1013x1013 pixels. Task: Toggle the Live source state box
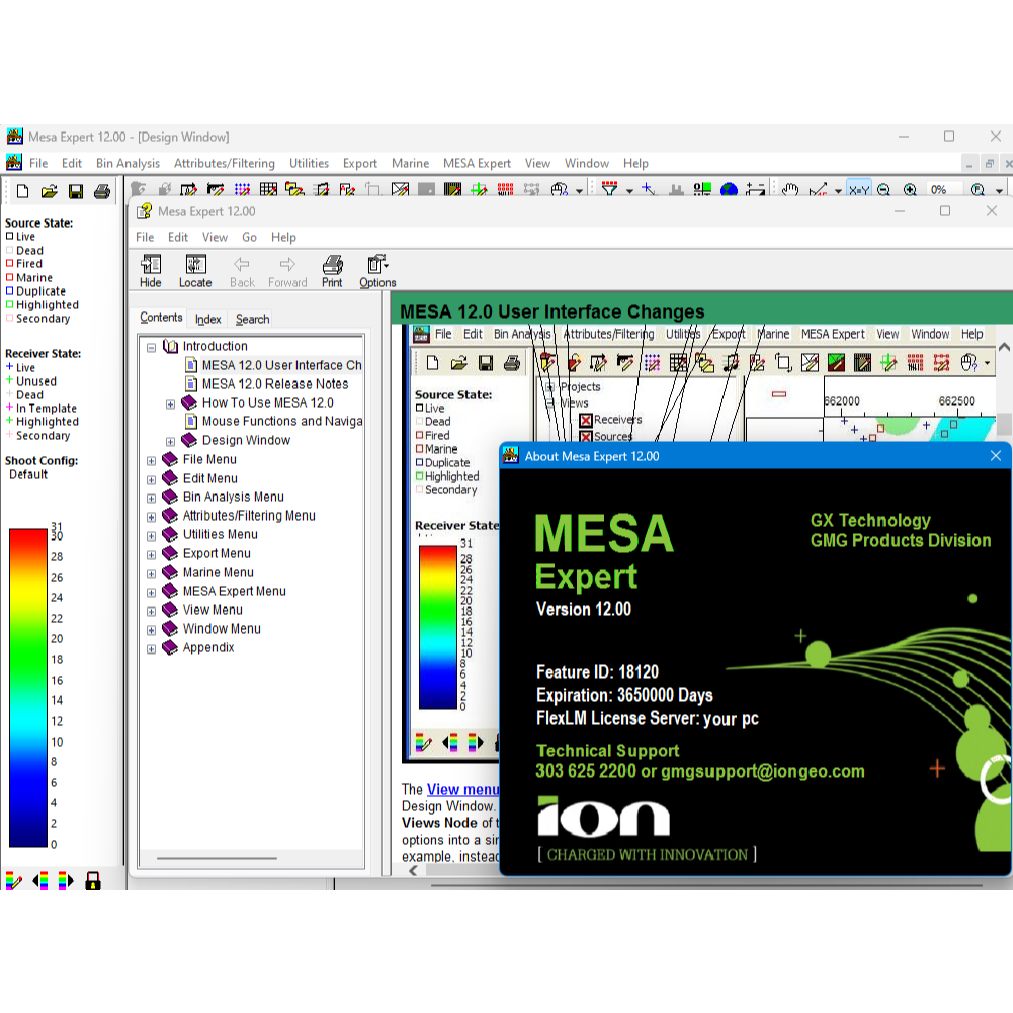tap(10, 236)
